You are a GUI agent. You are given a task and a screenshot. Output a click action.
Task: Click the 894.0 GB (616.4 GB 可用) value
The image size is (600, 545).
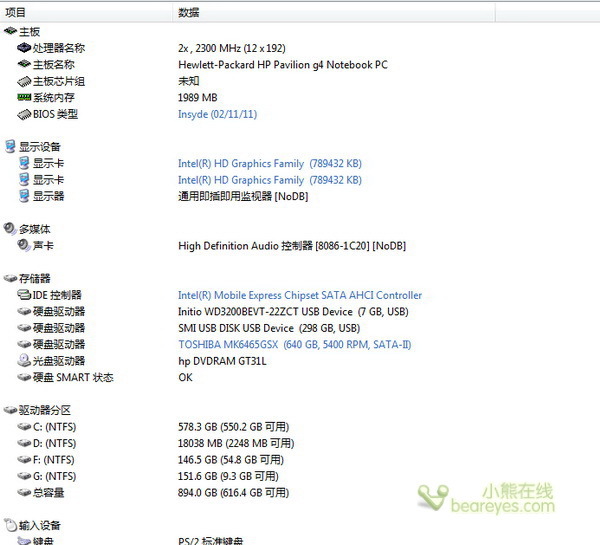click(233, 493)
